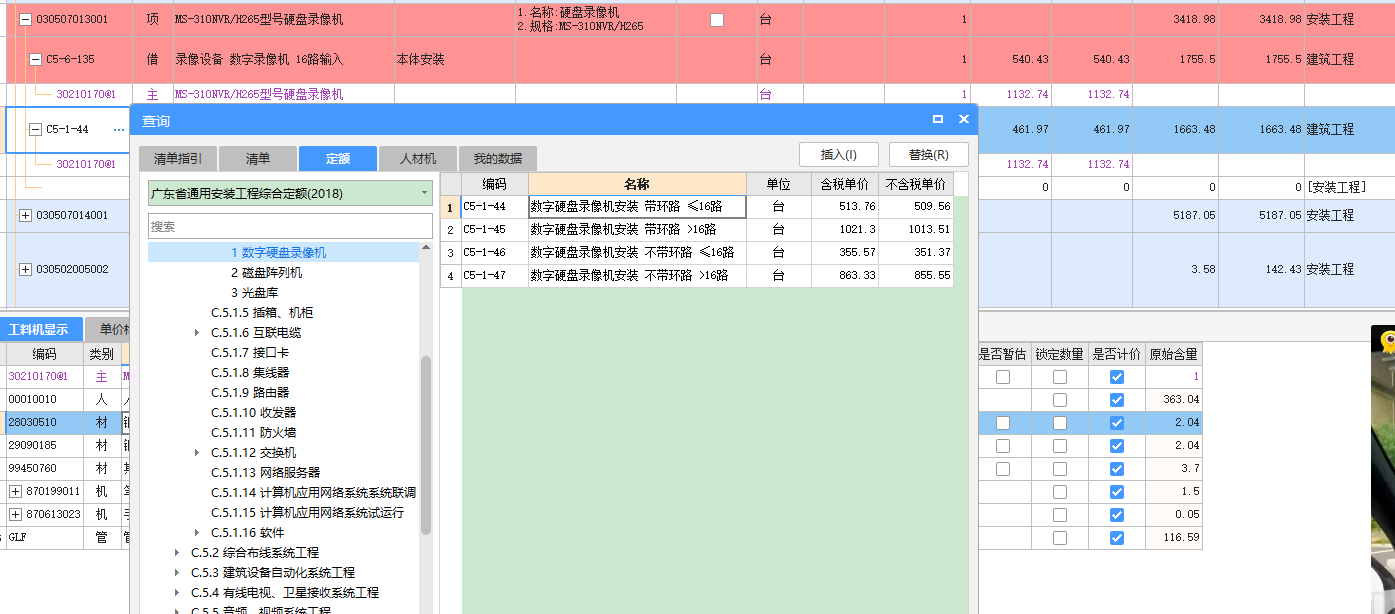Click the ellipsis button beside C5-1-44
This screenshot has height=614, width=1395.
click(x=119, y=130)
